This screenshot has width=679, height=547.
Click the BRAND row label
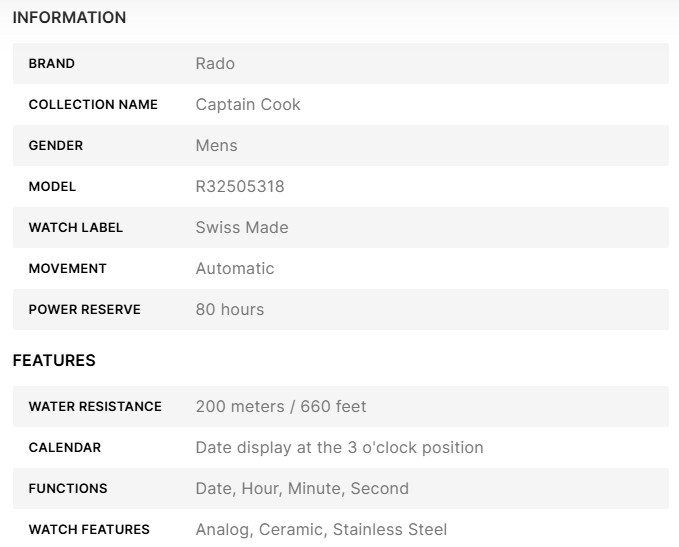52,64
